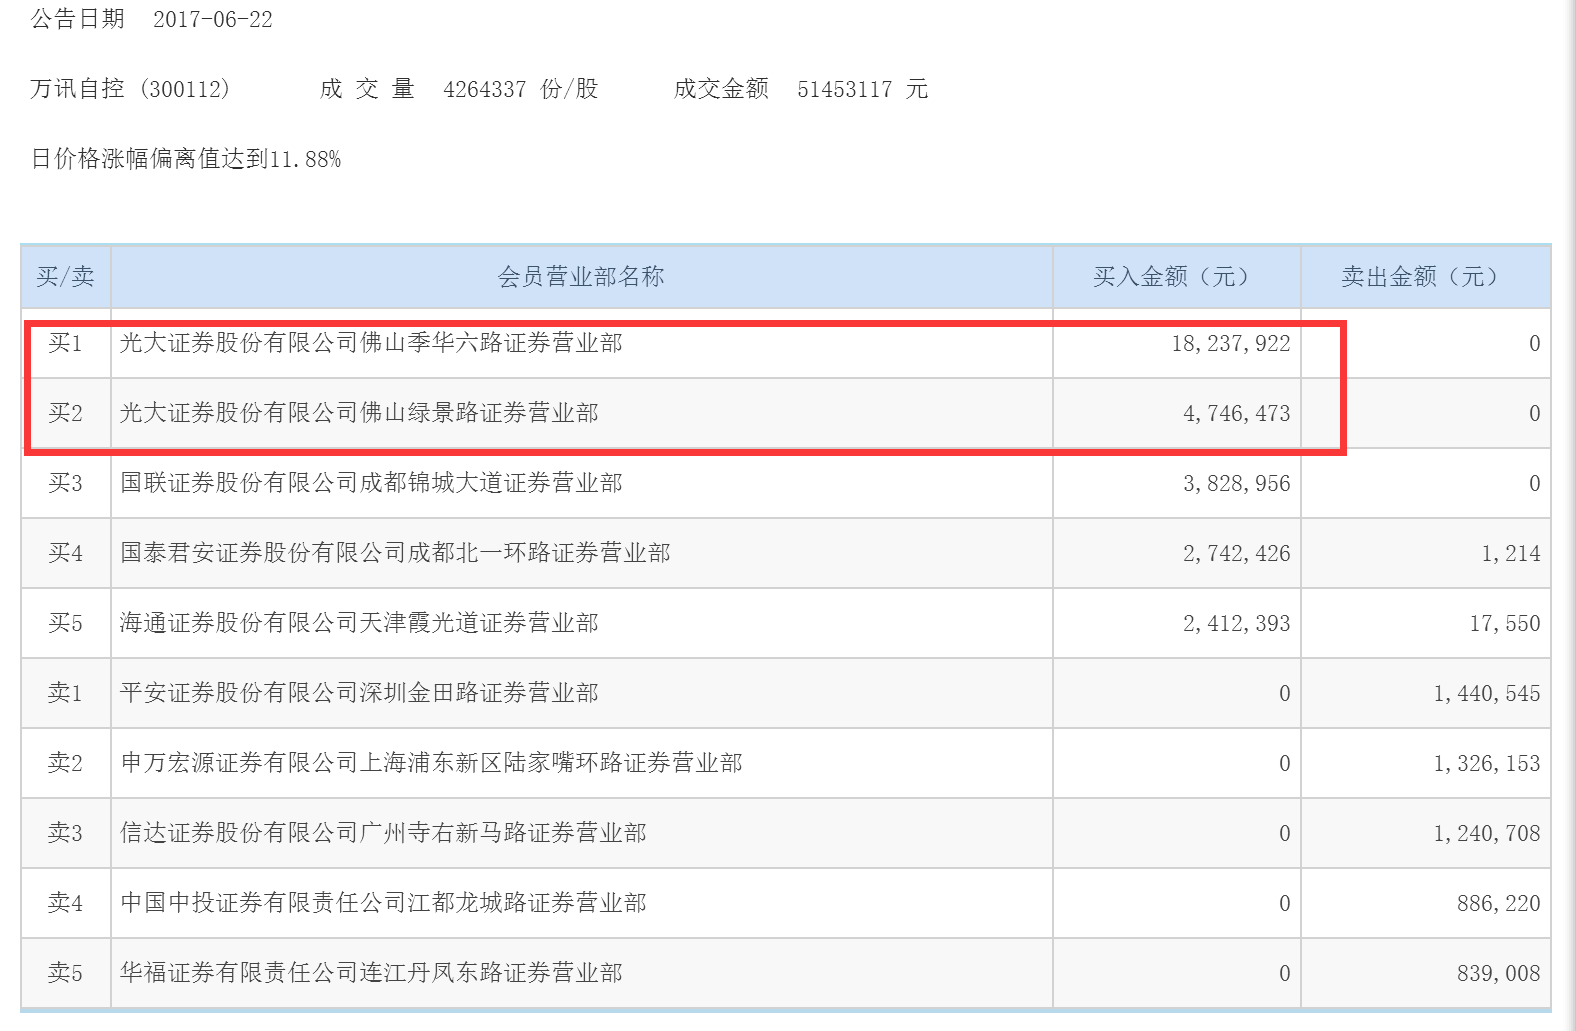Click the buy amount 18,237,922
The width and height of the screenshot is (1576, 1031).
click(x=1231, y=344)
